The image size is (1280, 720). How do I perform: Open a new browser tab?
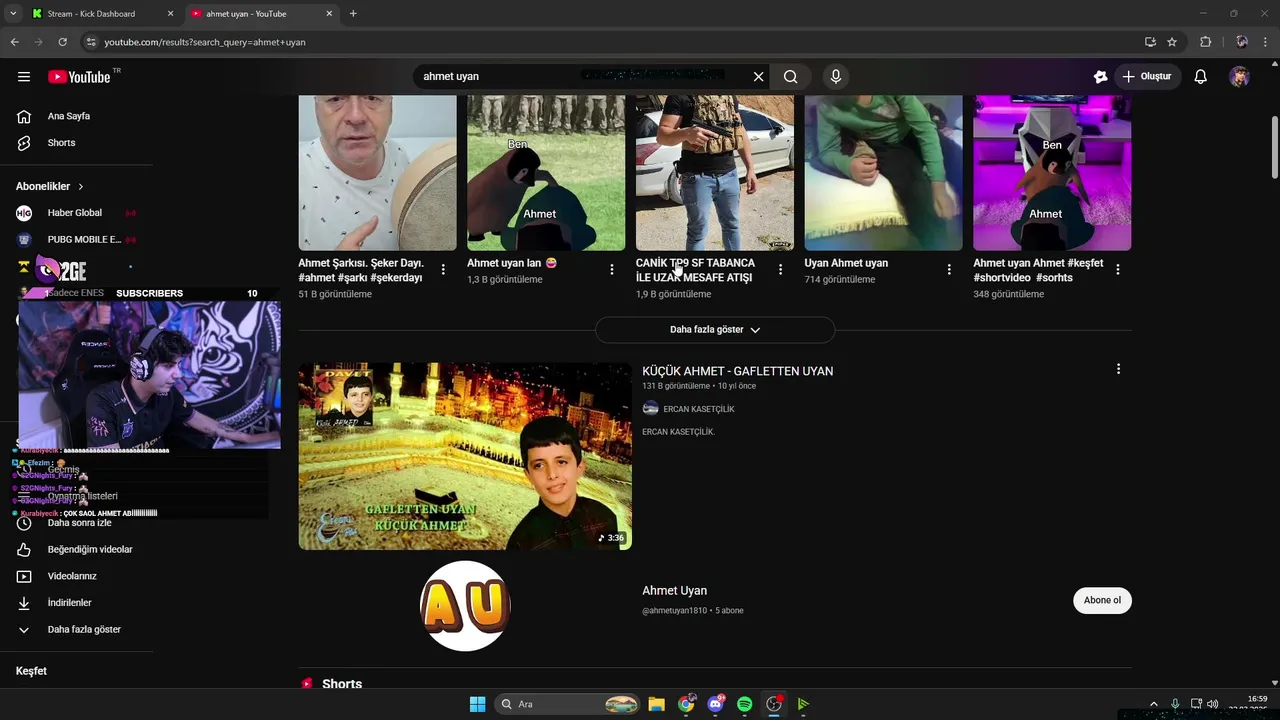pyautogui.click(x=353, y=14)
